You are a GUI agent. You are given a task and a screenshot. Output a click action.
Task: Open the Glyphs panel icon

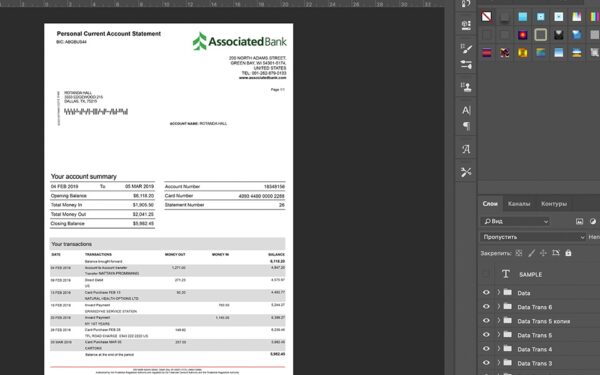click(x=466, y=149)
